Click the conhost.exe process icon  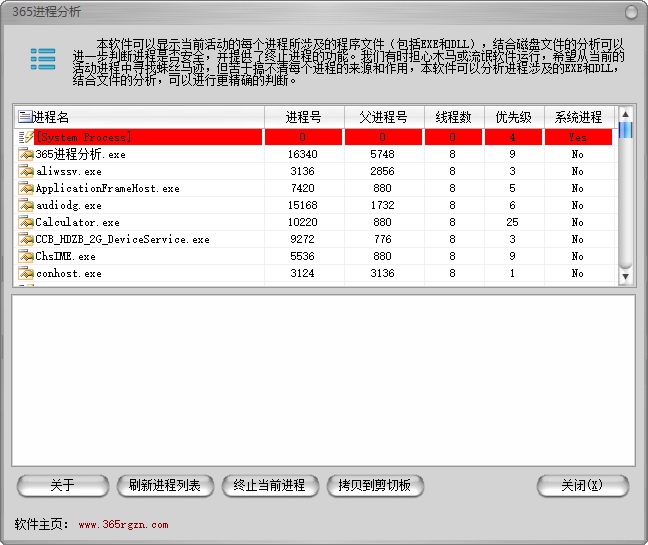pyautogui.click(x=26, y=273)
